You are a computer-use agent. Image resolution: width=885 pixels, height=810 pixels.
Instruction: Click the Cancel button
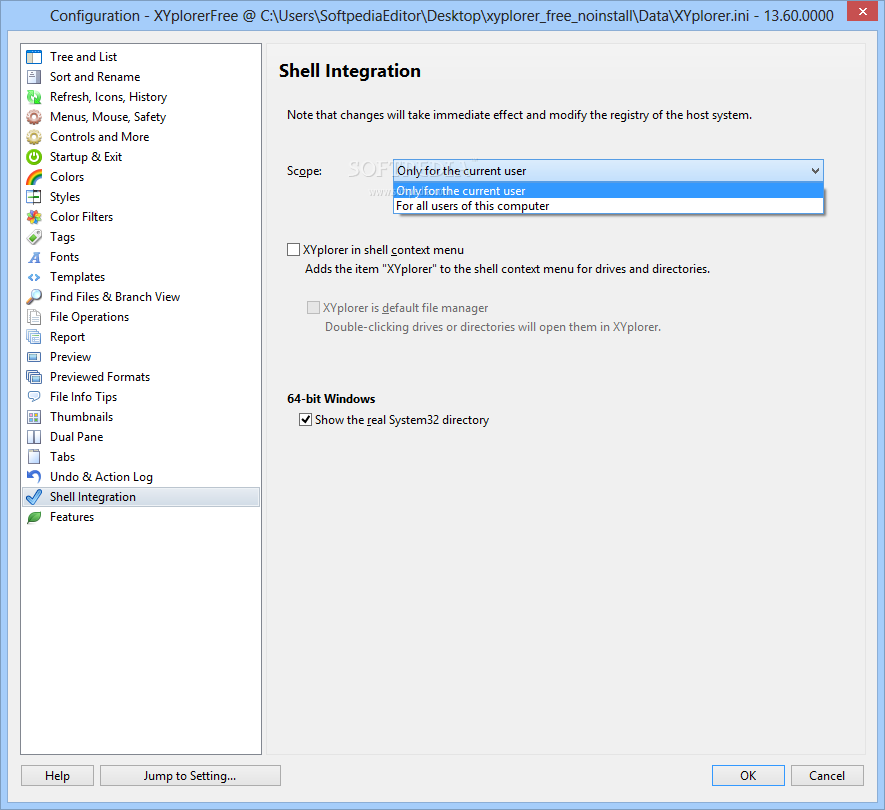coord(827,776)
